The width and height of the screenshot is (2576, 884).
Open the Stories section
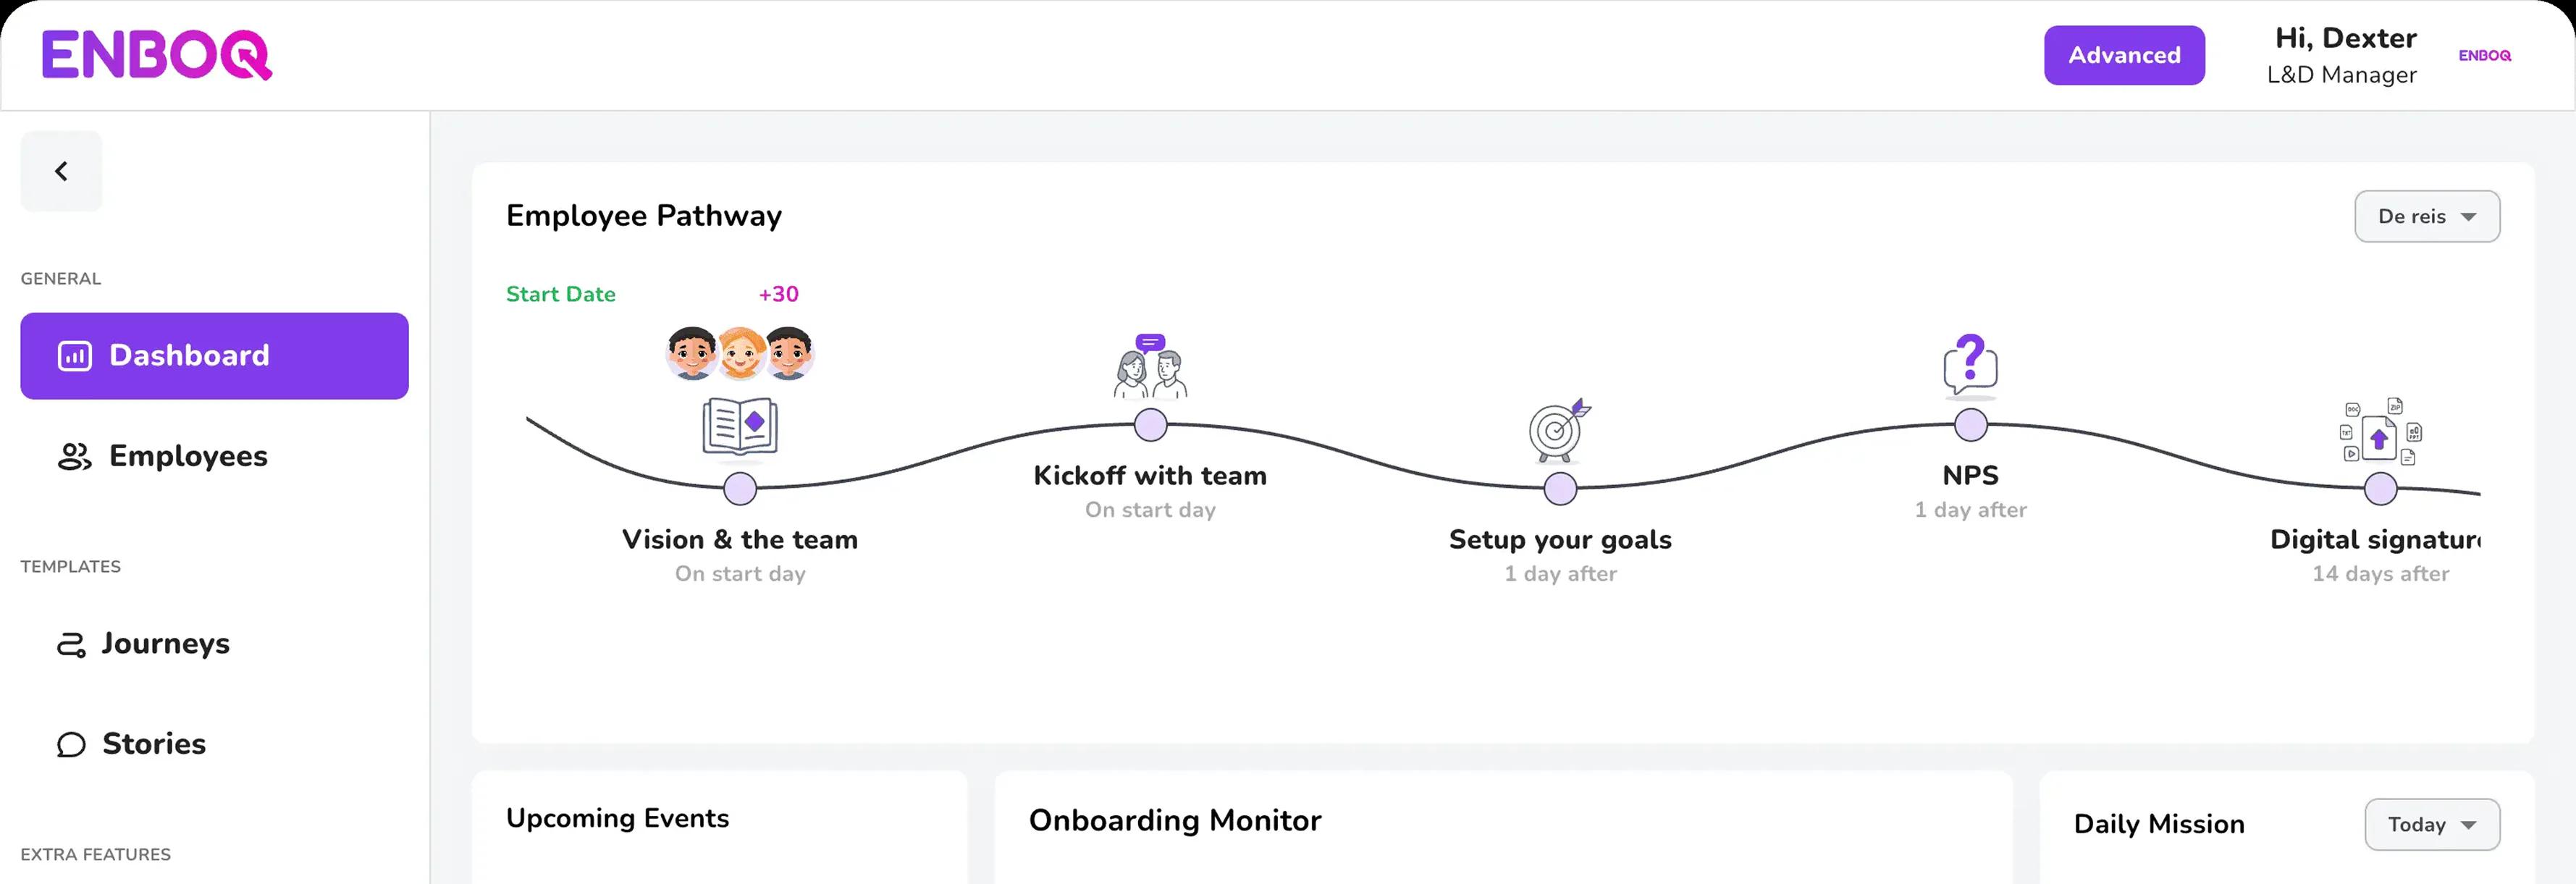[x=153, y=744]
